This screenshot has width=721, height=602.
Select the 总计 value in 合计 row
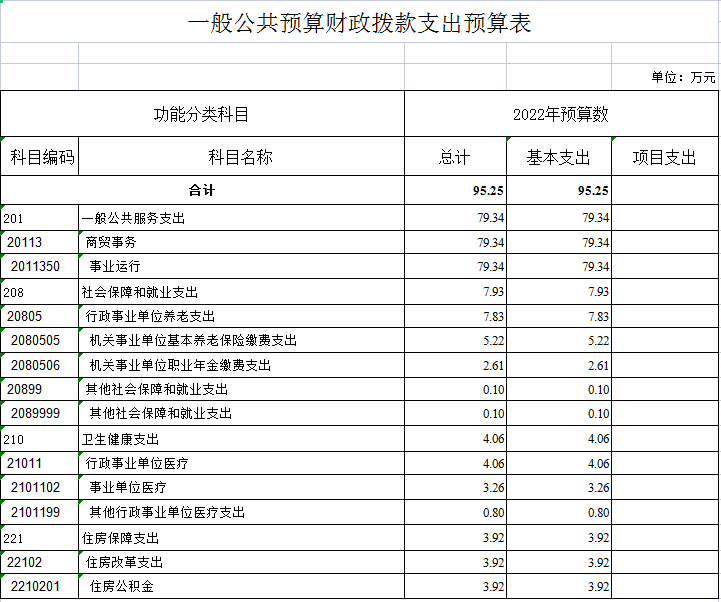click(x=455, y=190)
